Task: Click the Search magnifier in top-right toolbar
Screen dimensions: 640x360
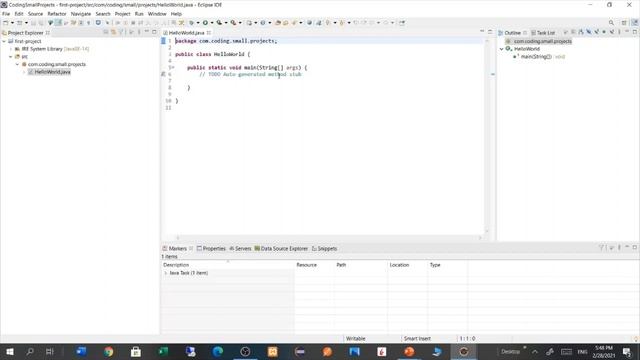Action: (x=611, y=23)
